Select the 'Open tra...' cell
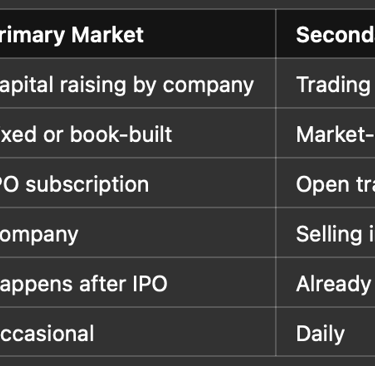 (325, 183)
